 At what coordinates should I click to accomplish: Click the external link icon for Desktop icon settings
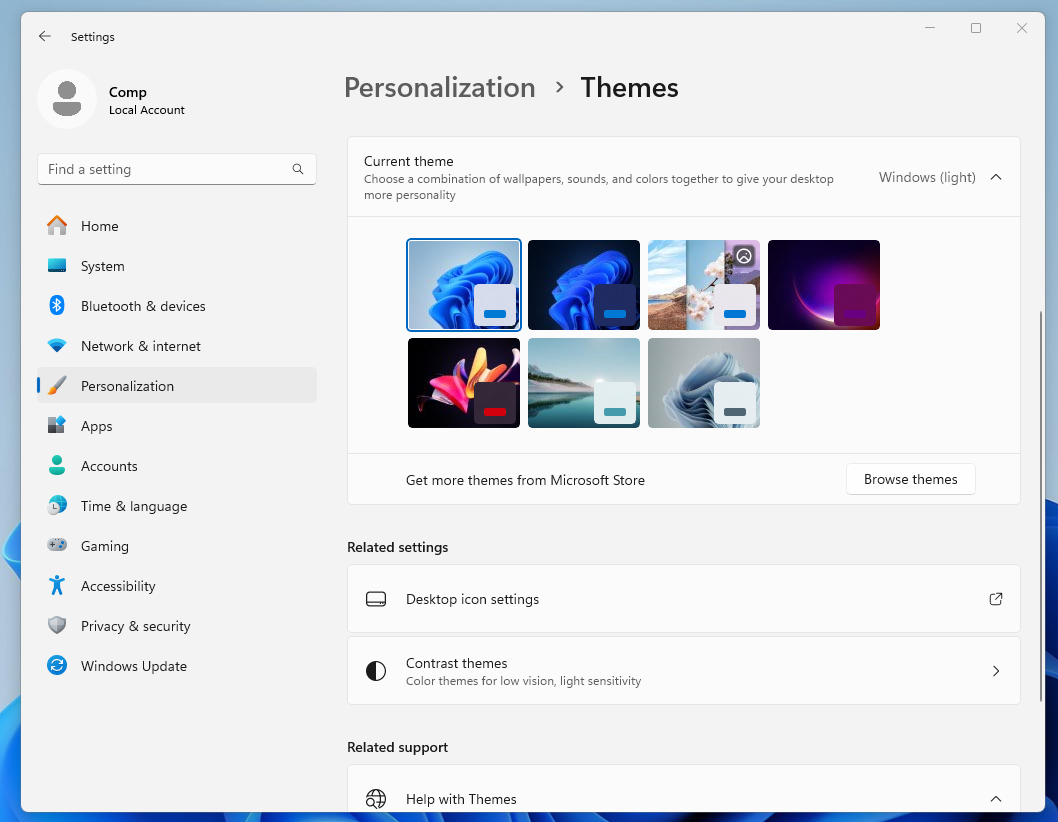(996, 599)
